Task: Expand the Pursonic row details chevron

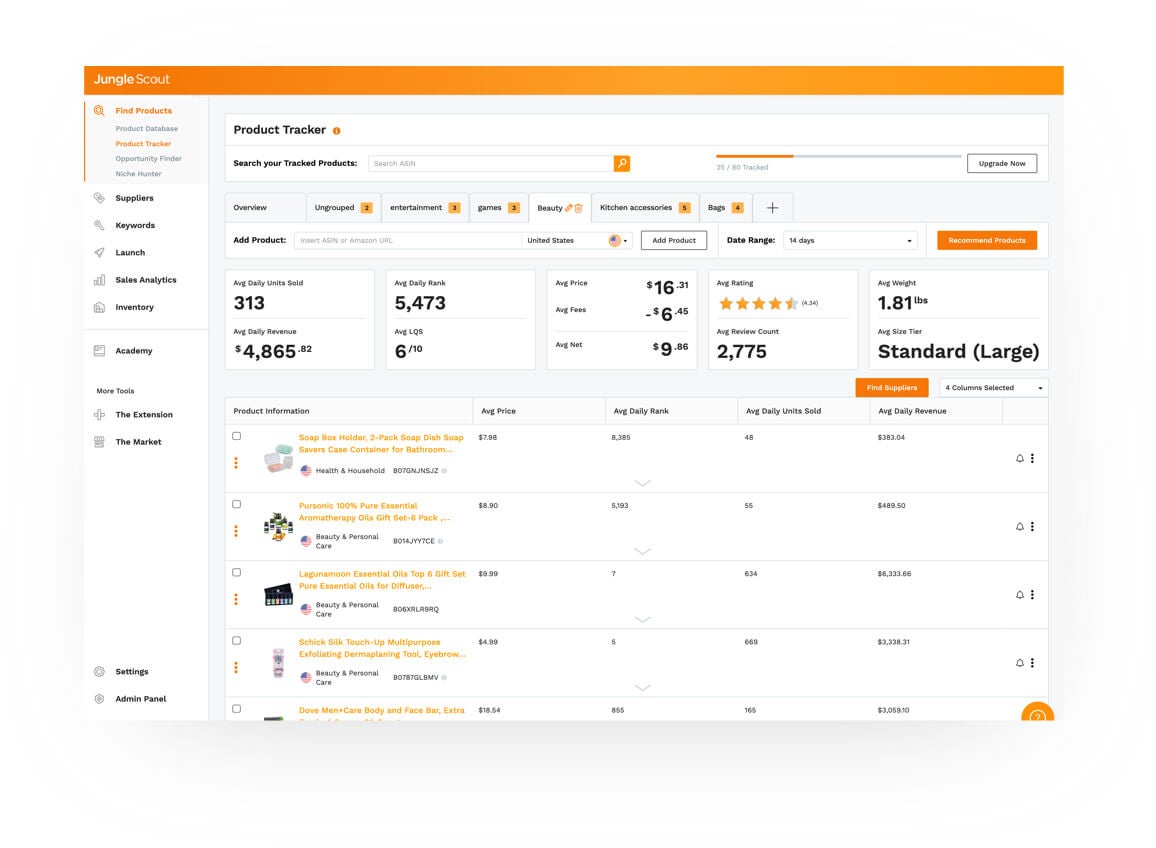Action: pyautogui.click(x=642, y=551)
